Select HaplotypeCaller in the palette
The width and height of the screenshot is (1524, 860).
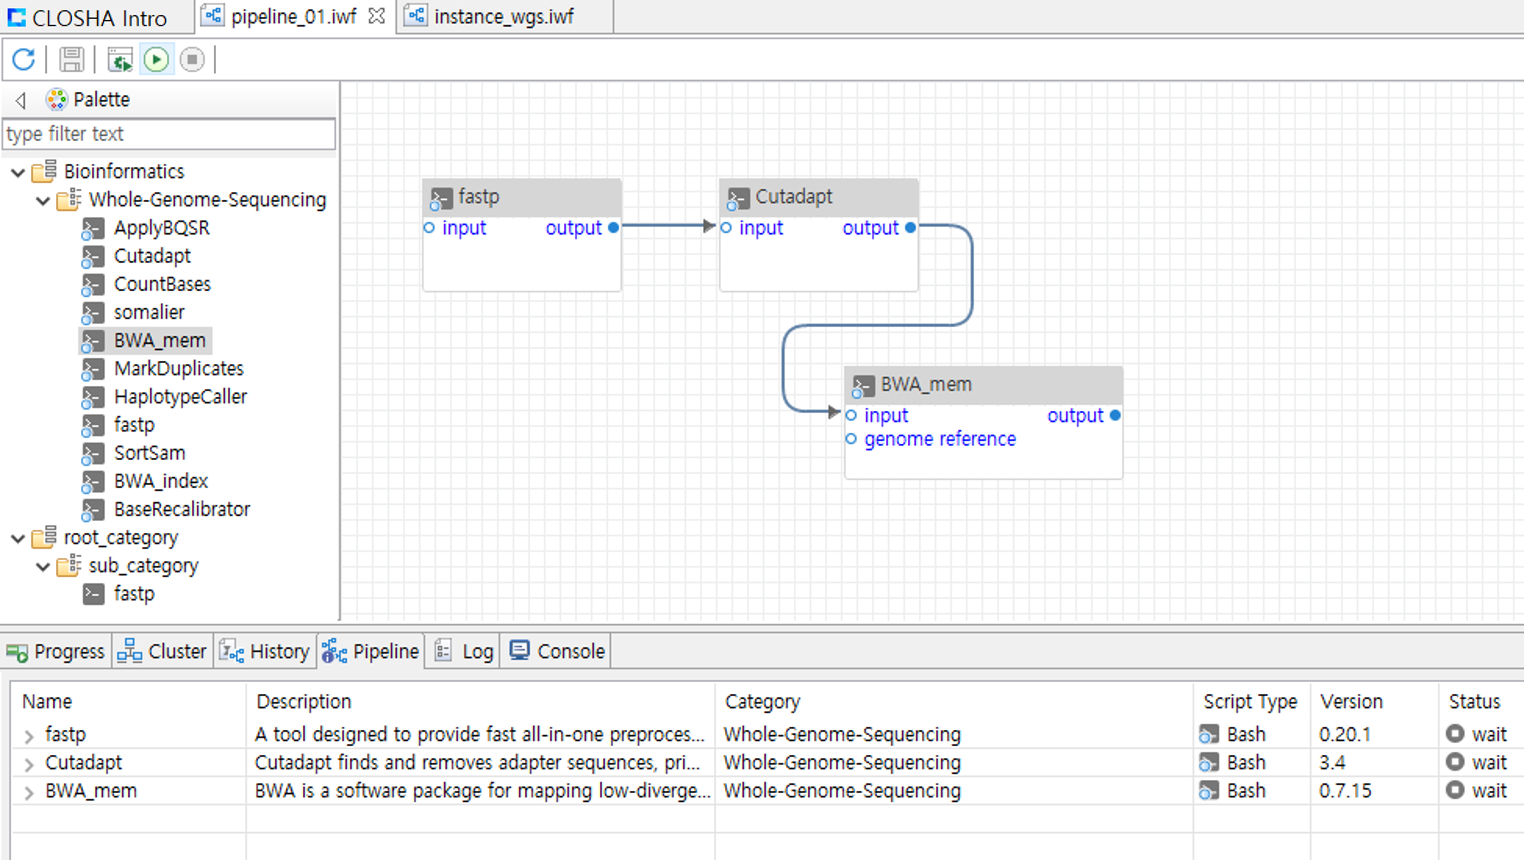click(180, 397)
